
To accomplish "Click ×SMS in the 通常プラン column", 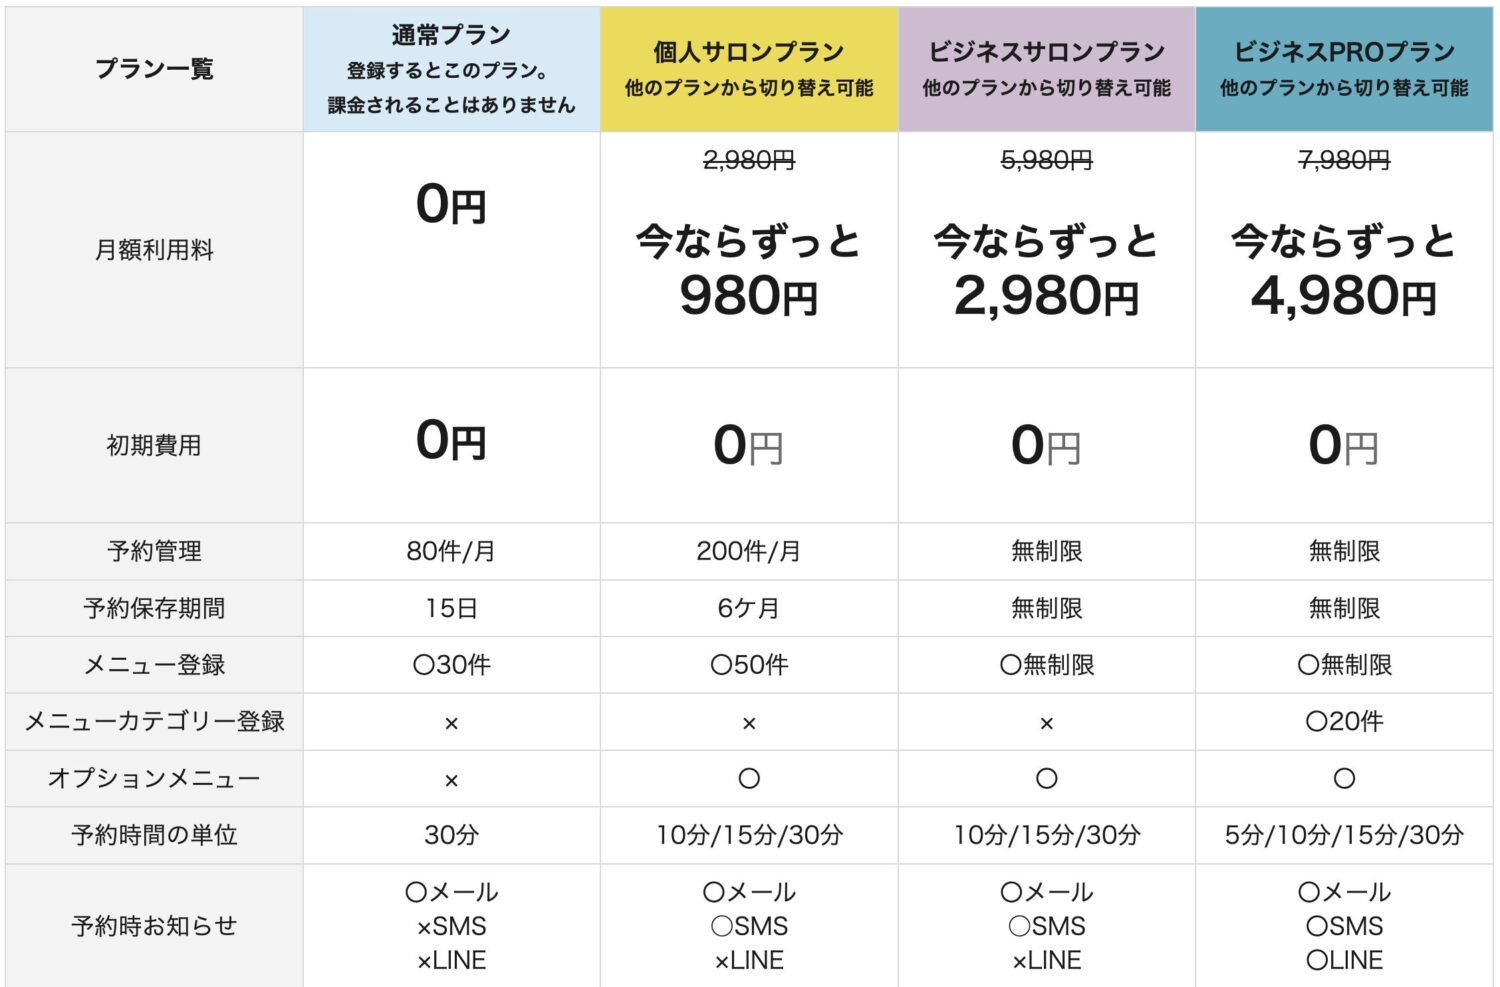I will point(451,926).
